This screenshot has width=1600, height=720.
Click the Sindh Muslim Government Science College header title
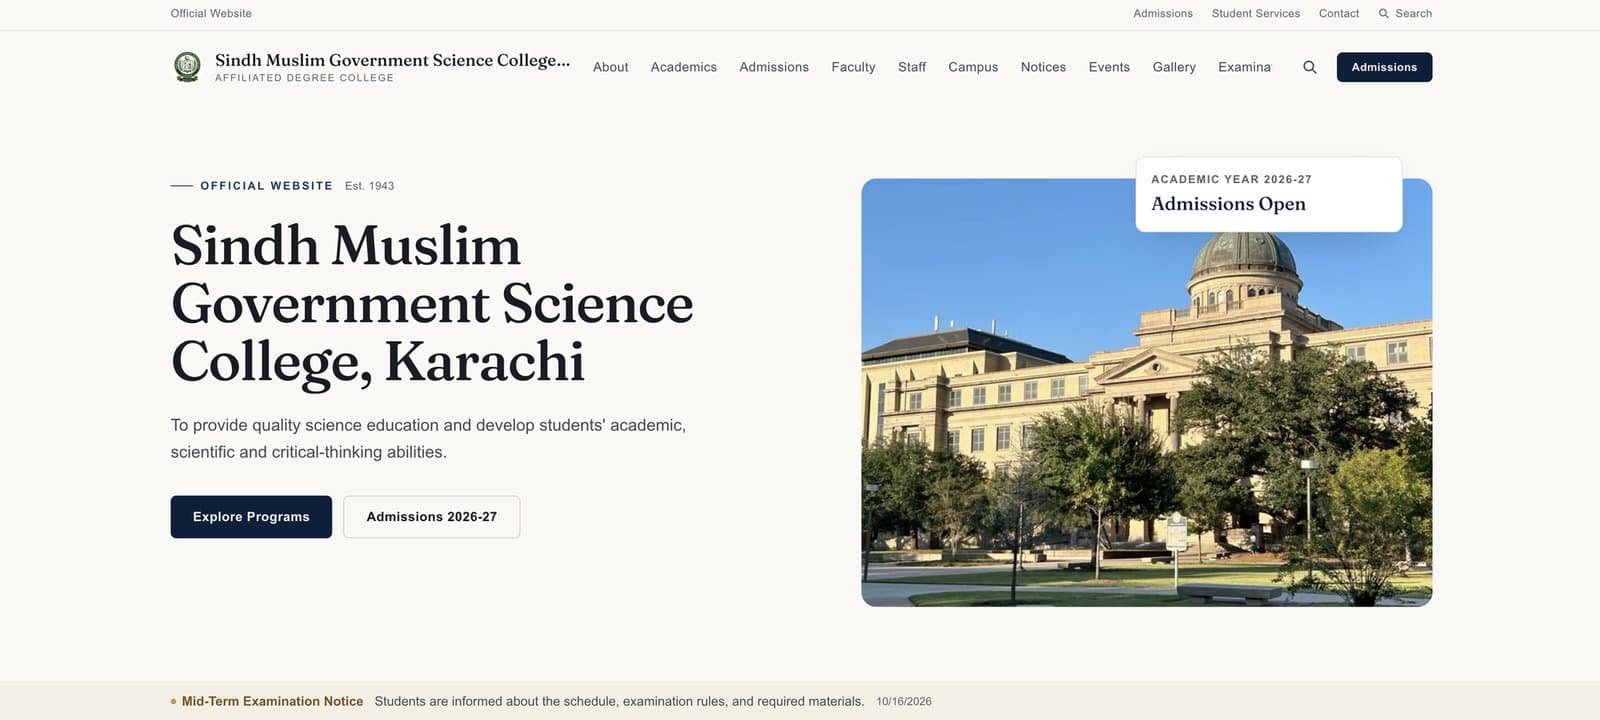(392, 60)
